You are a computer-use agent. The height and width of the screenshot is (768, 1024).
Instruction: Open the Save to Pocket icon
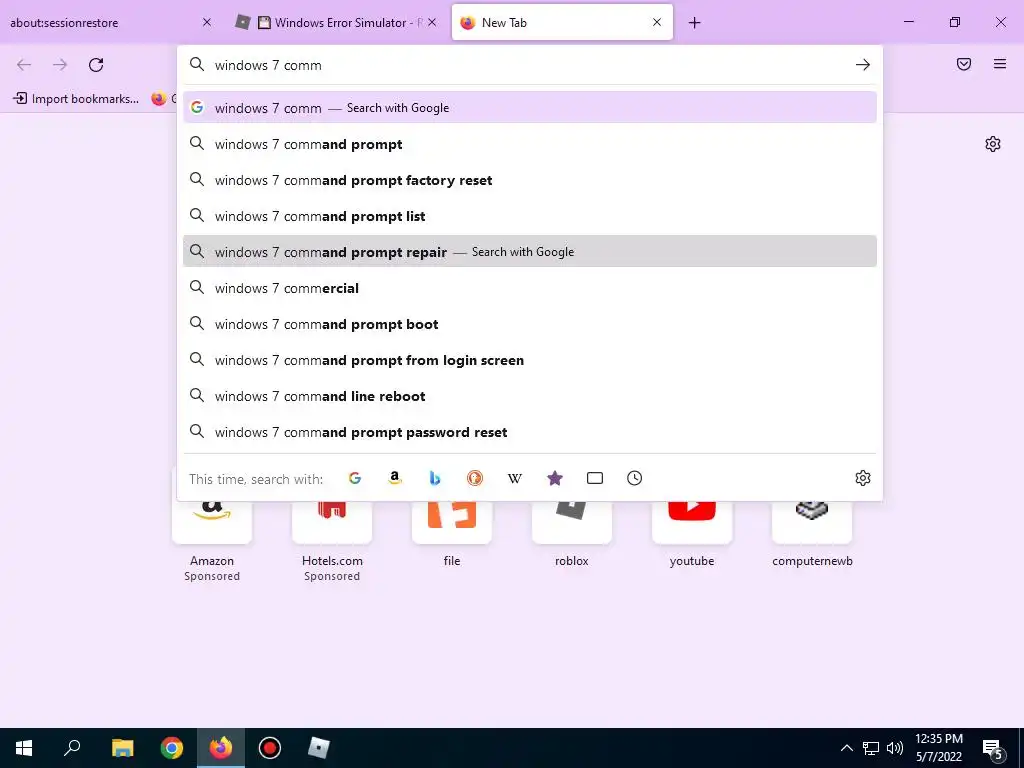click(x=964, y=64)
